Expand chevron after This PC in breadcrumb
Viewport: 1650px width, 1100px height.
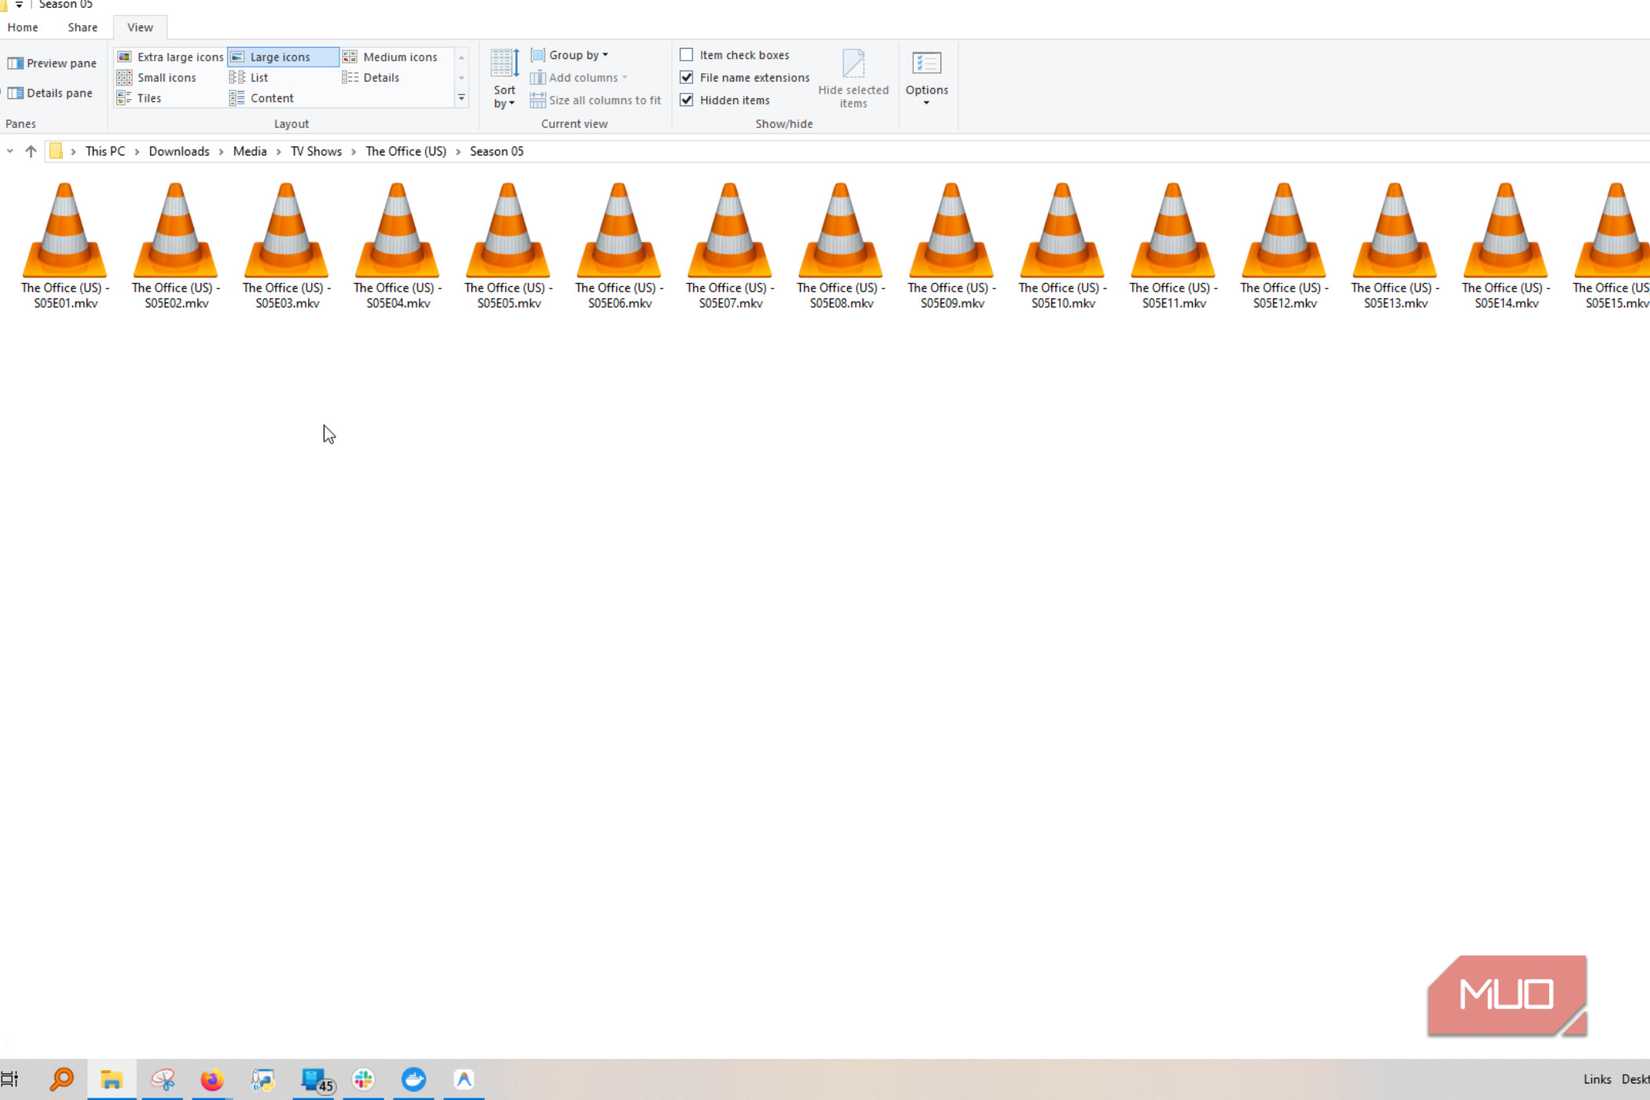coord(137,152)
